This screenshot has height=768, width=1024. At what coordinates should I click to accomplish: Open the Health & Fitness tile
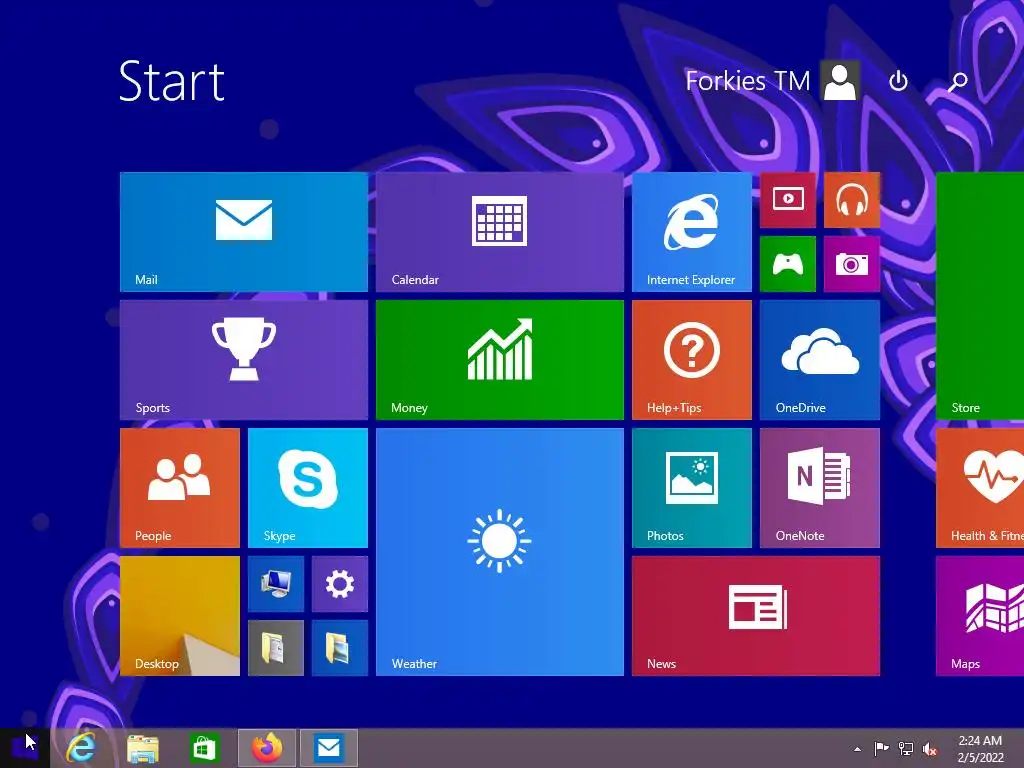(x=980, y=488)
